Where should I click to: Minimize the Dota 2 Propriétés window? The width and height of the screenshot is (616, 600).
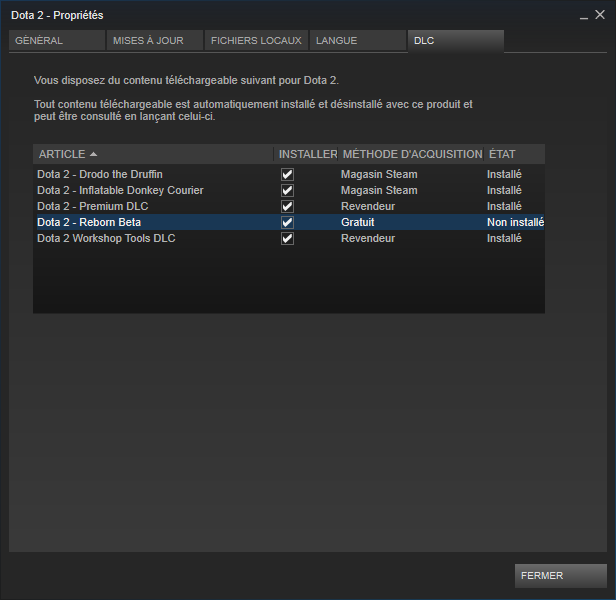point(584,16)
